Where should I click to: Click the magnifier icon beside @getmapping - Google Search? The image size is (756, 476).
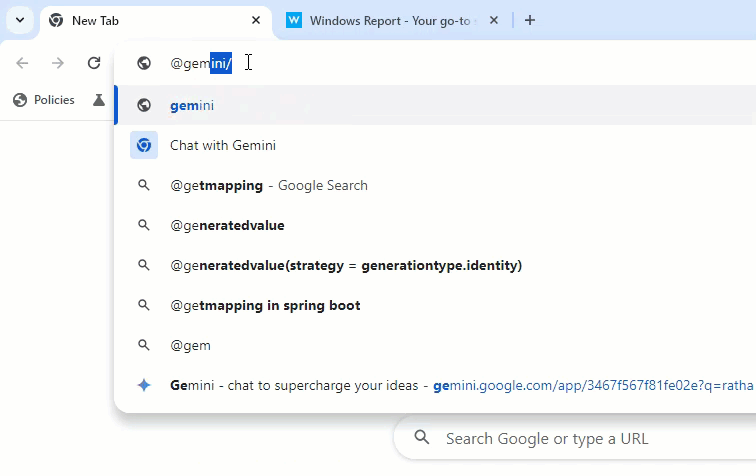coord(144,185)
